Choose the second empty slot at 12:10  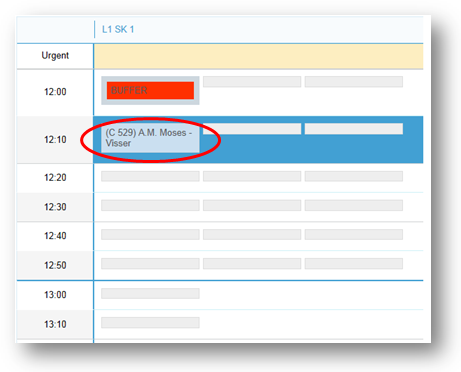pos(252,129)
